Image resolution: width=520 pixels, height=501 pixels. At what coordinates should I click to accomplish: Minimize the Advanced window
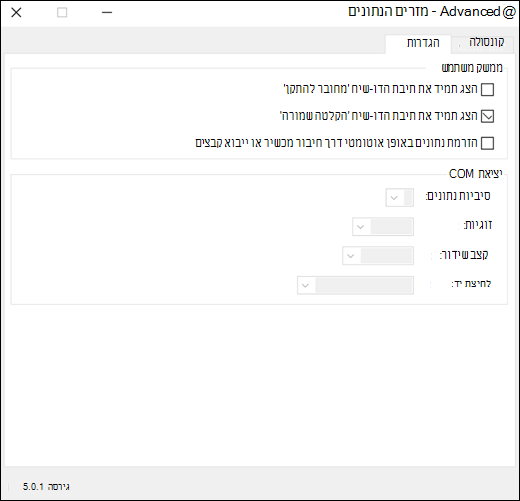[x=107, y=13]
